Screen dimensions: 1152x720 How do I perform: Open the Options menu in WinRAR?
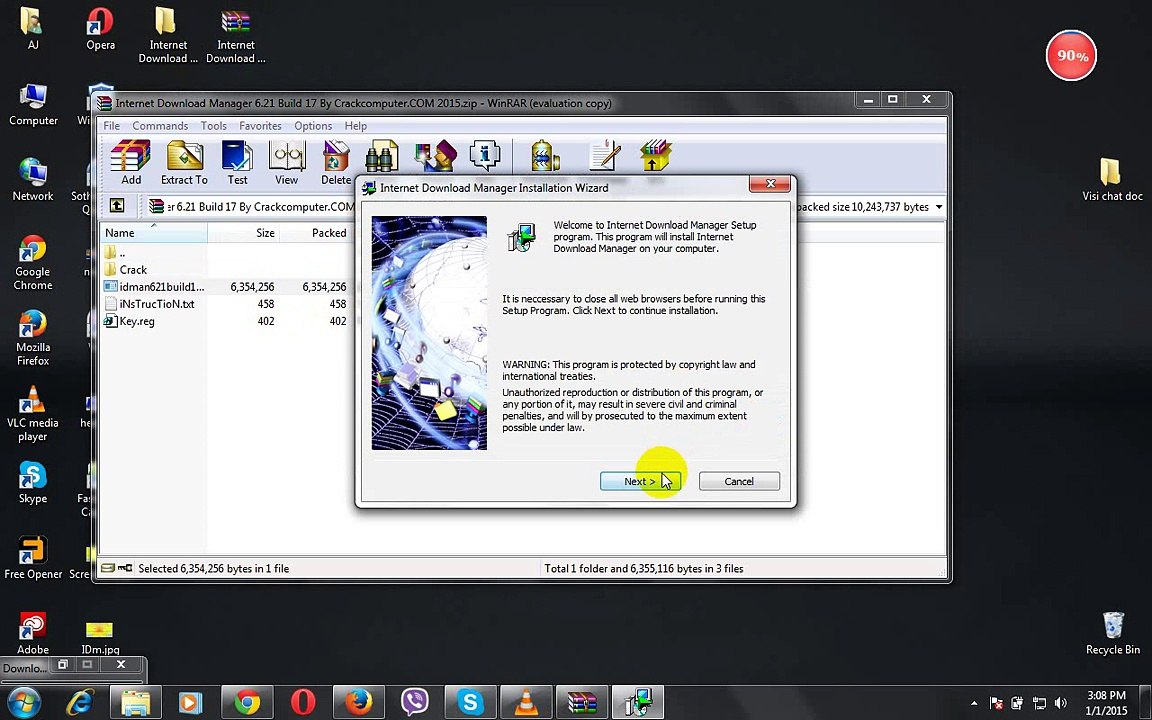(313, 126)
